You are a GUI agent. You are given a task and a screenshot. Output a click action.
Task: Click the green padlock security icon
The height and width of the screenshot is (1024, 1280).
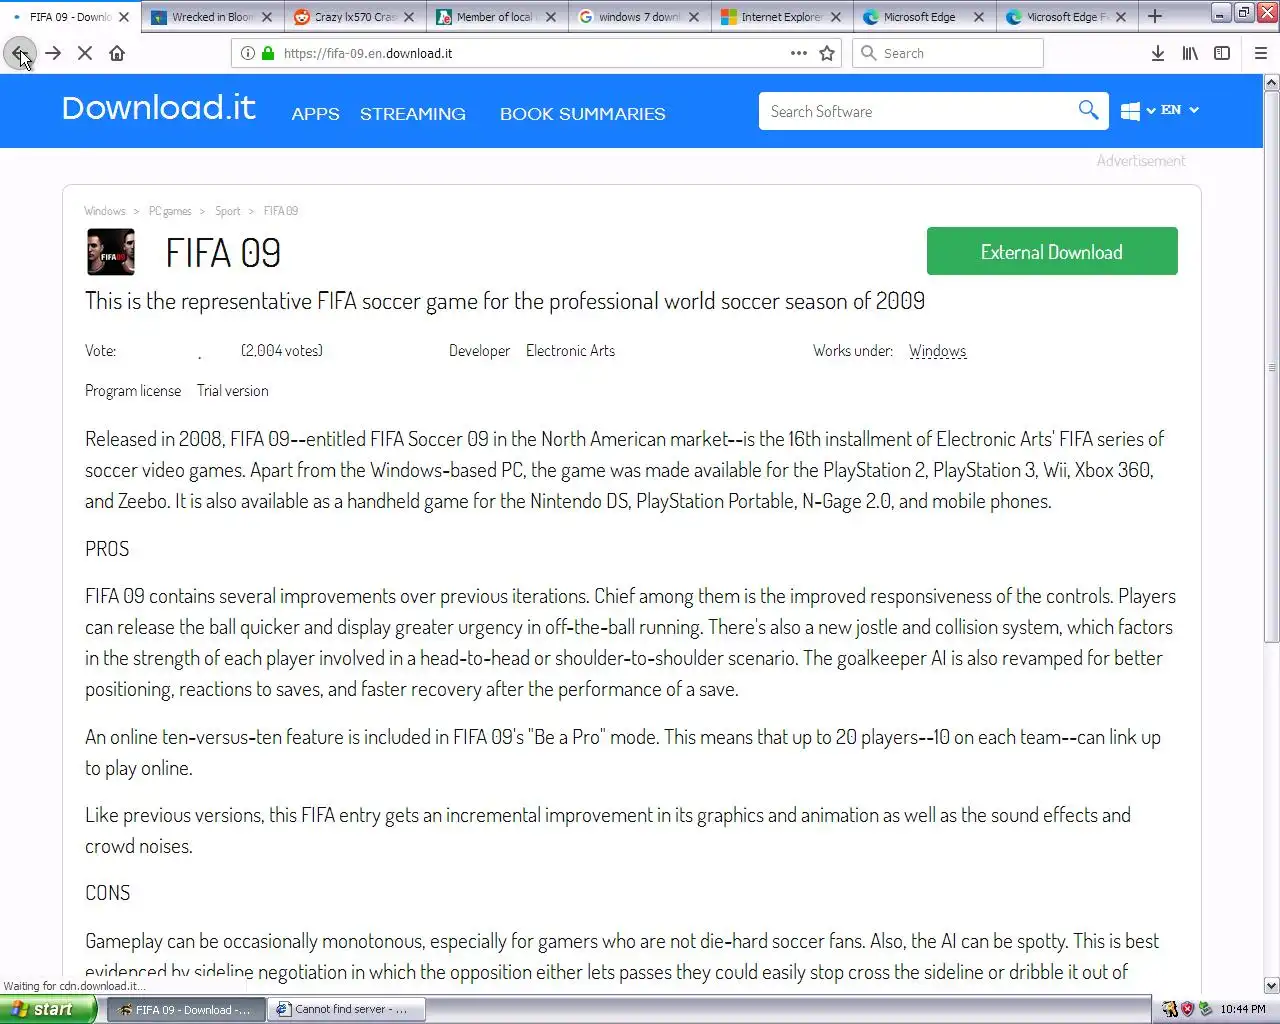tap(268, 53)
